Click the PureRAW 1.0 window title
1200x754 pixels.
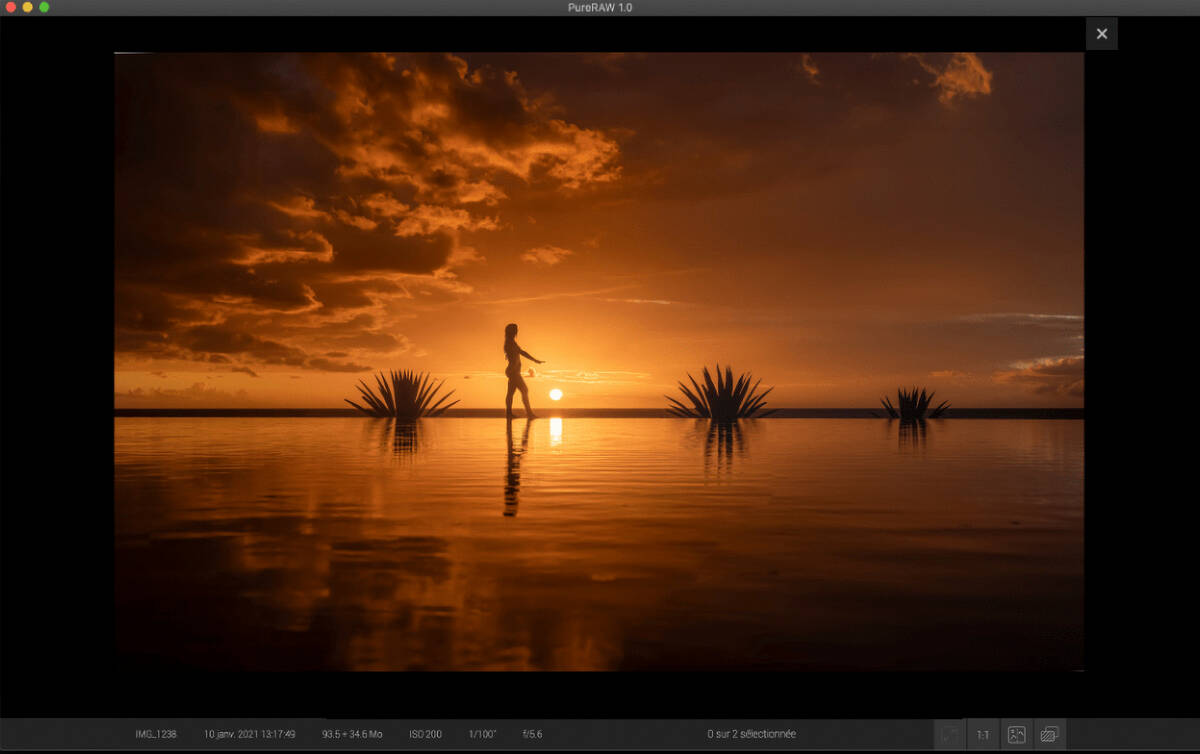(599, 7)
